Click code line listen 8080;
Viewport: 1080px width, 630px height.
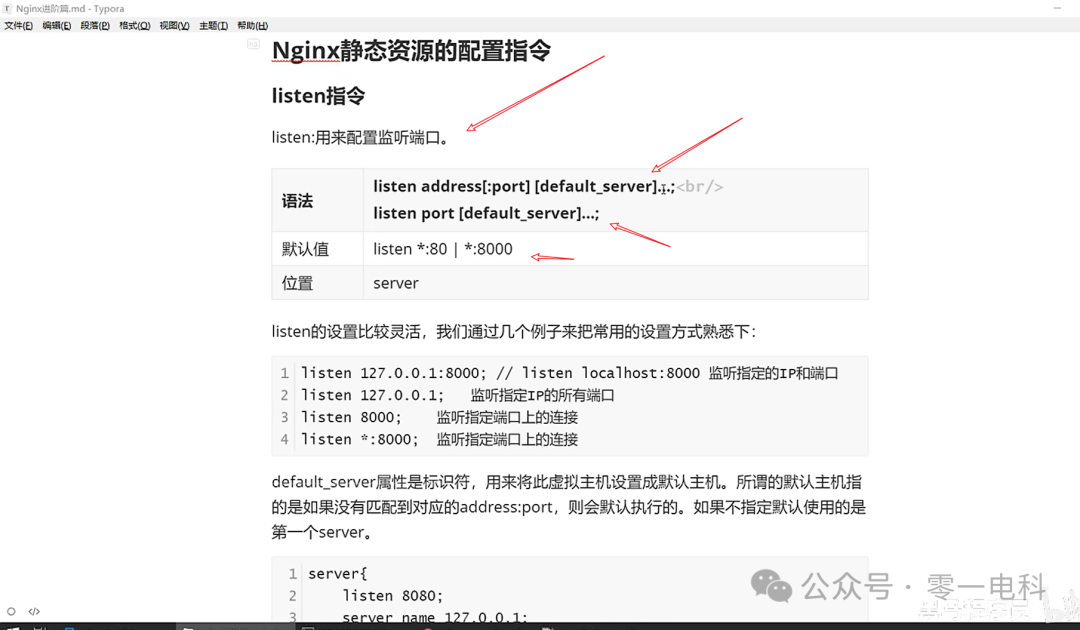coord(393,596)
